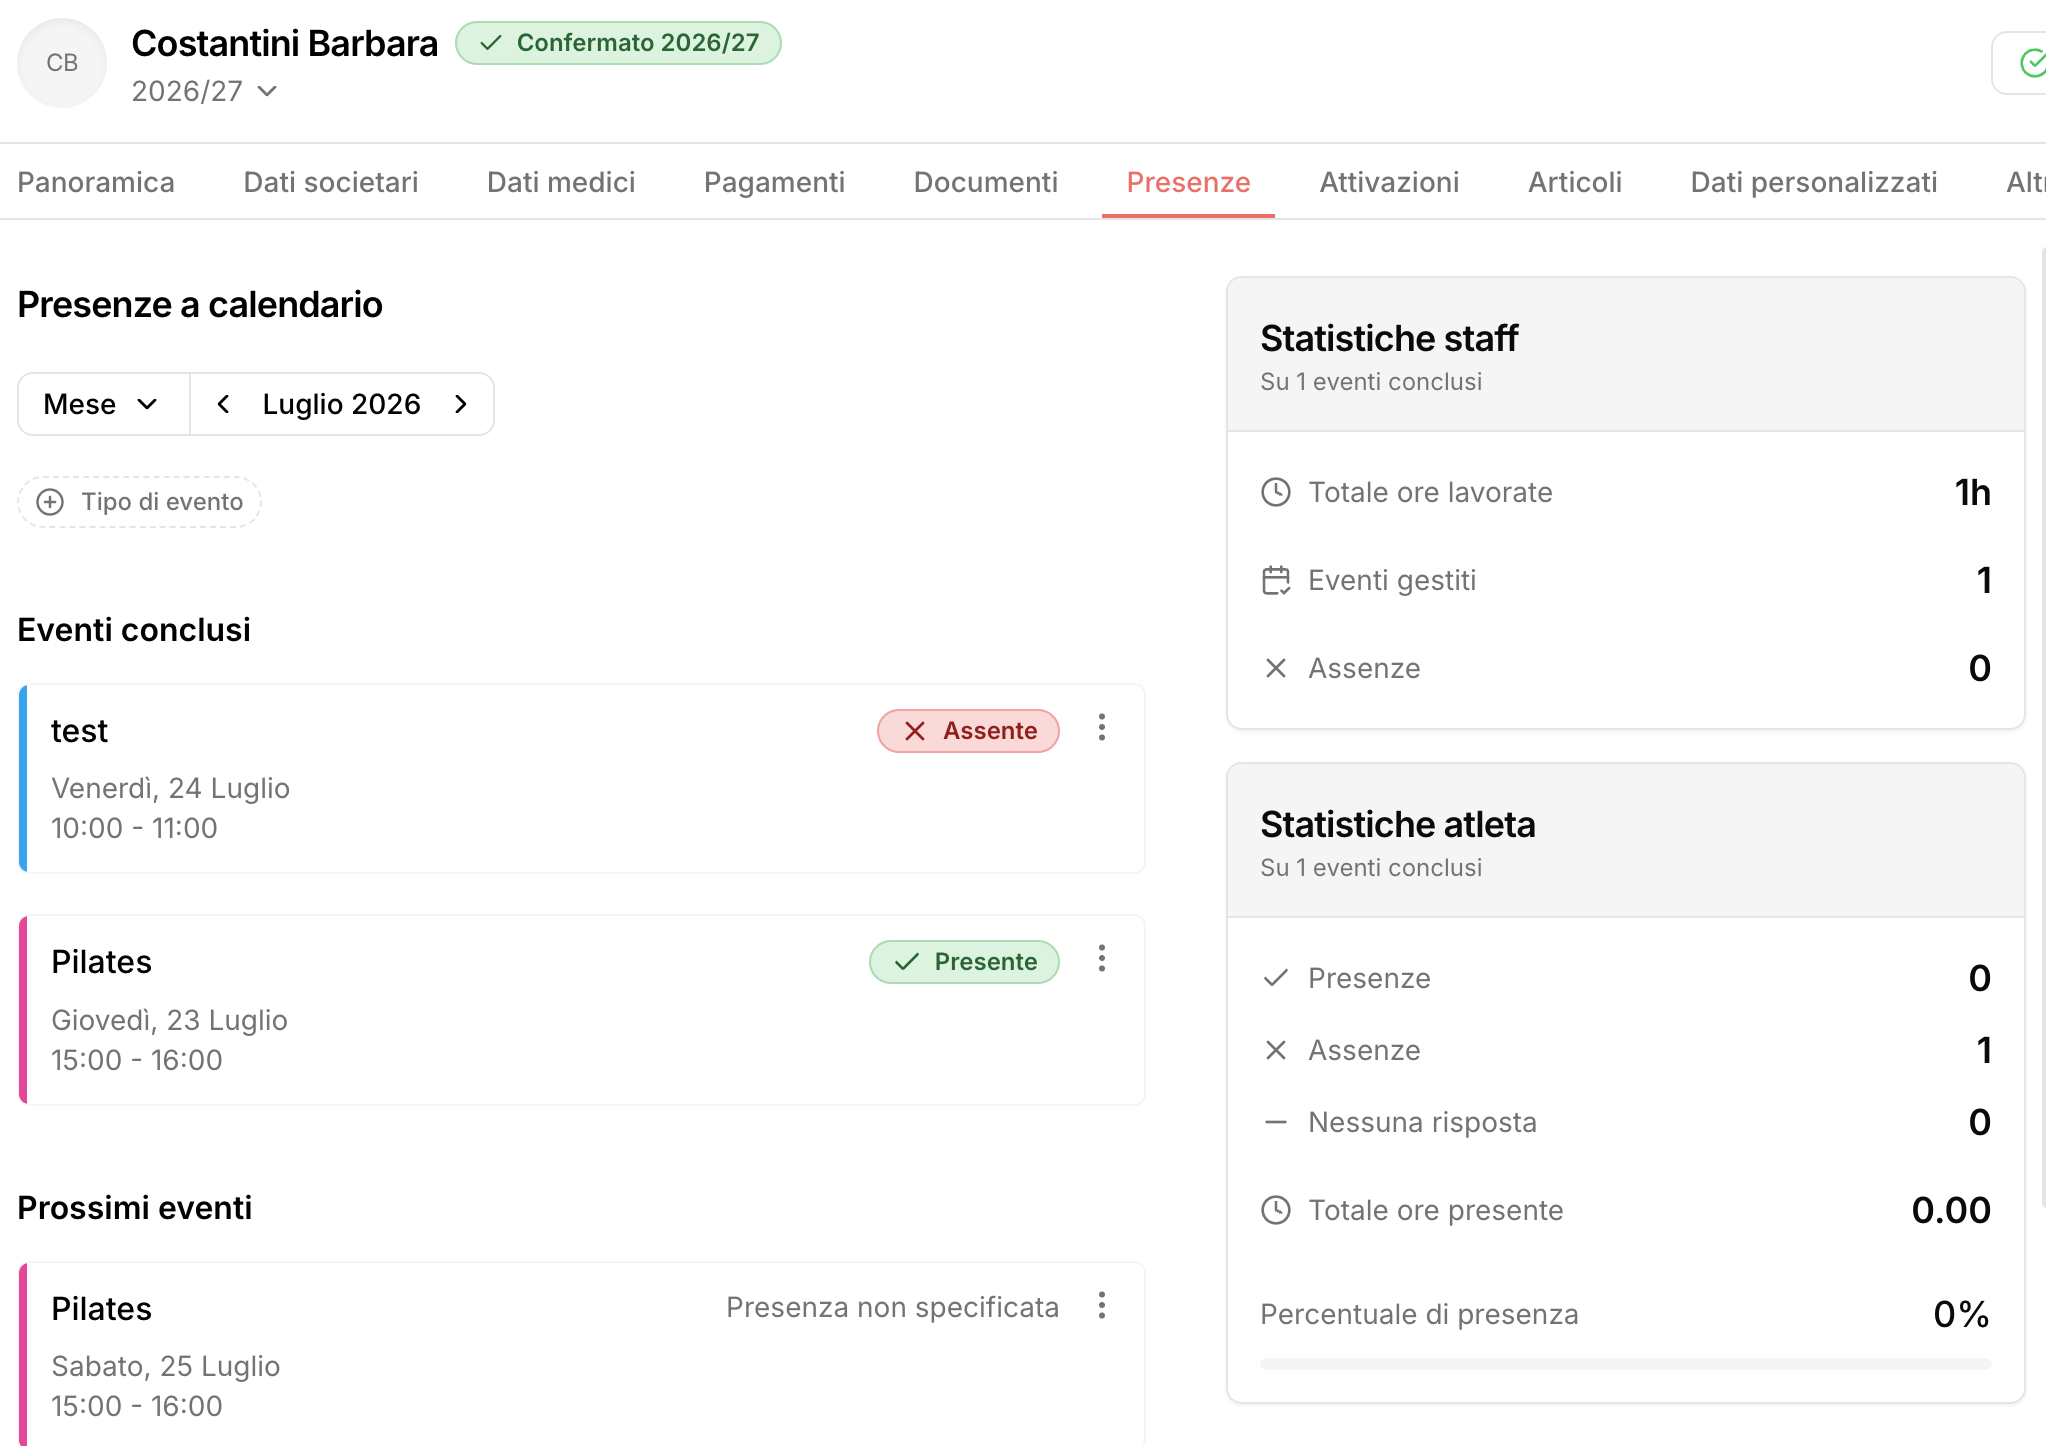Expand the Mese view dropdown
2046x1446 pixels.
[103, 404]
